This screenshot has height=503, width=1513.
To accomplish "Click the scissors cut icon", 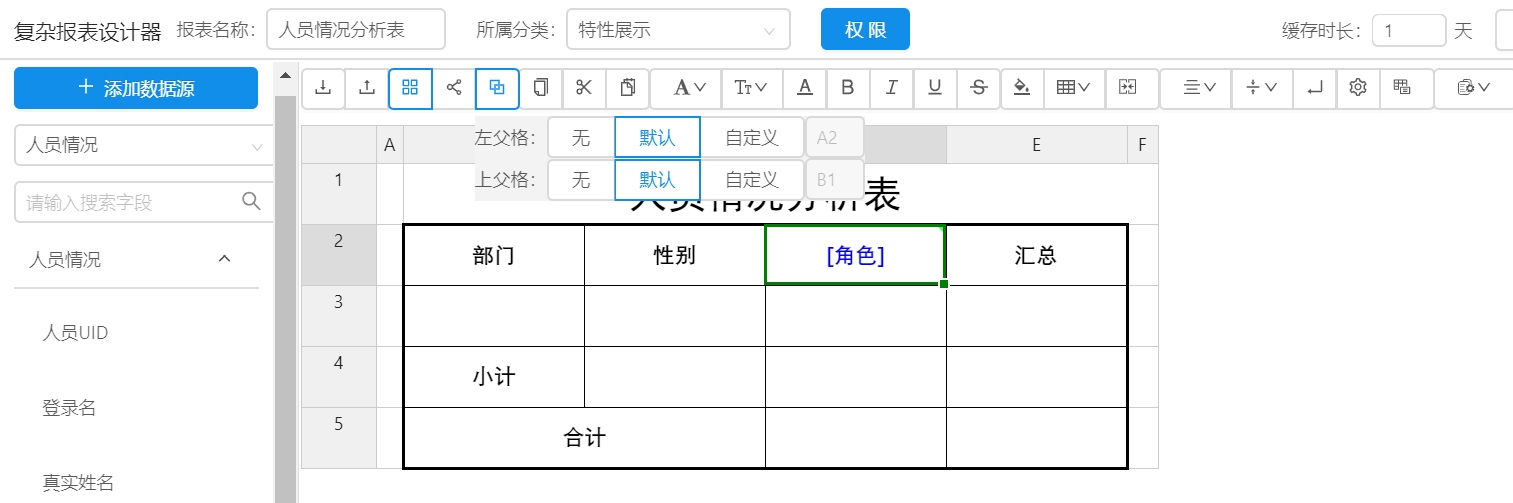I will click(x=584, y=88).
